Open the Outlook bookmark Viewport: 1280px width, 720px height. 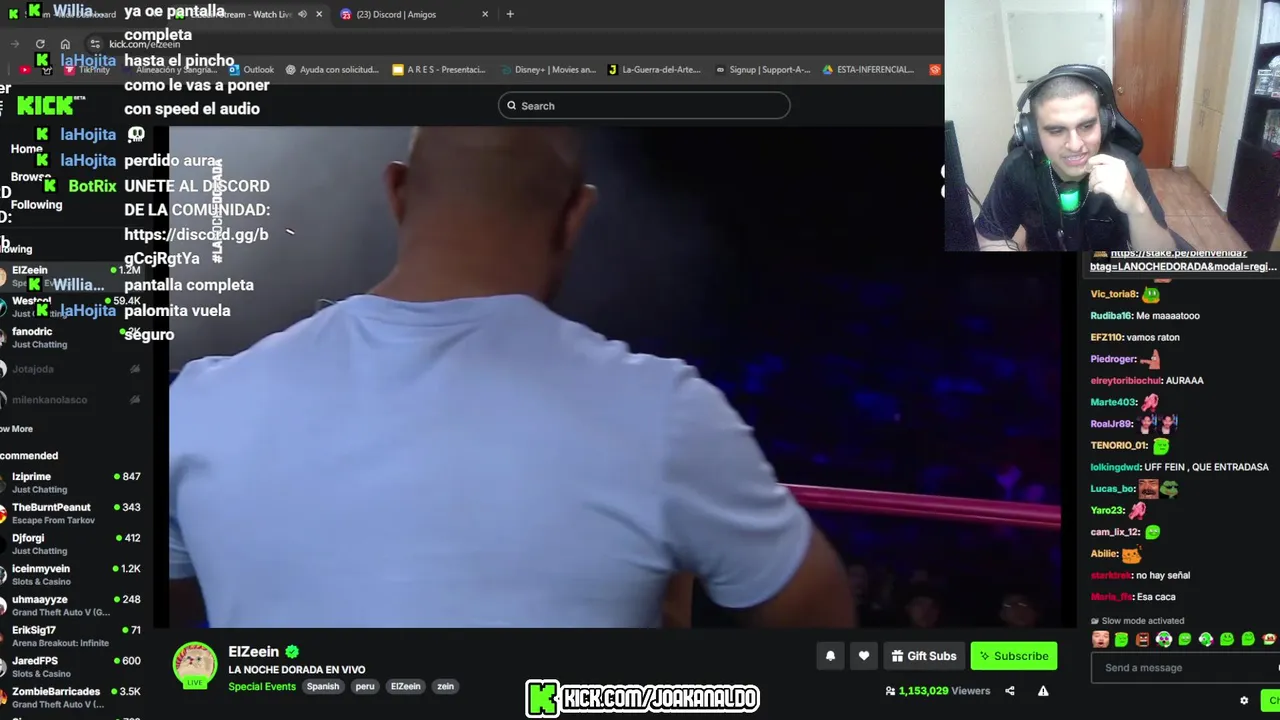[251, 70]
